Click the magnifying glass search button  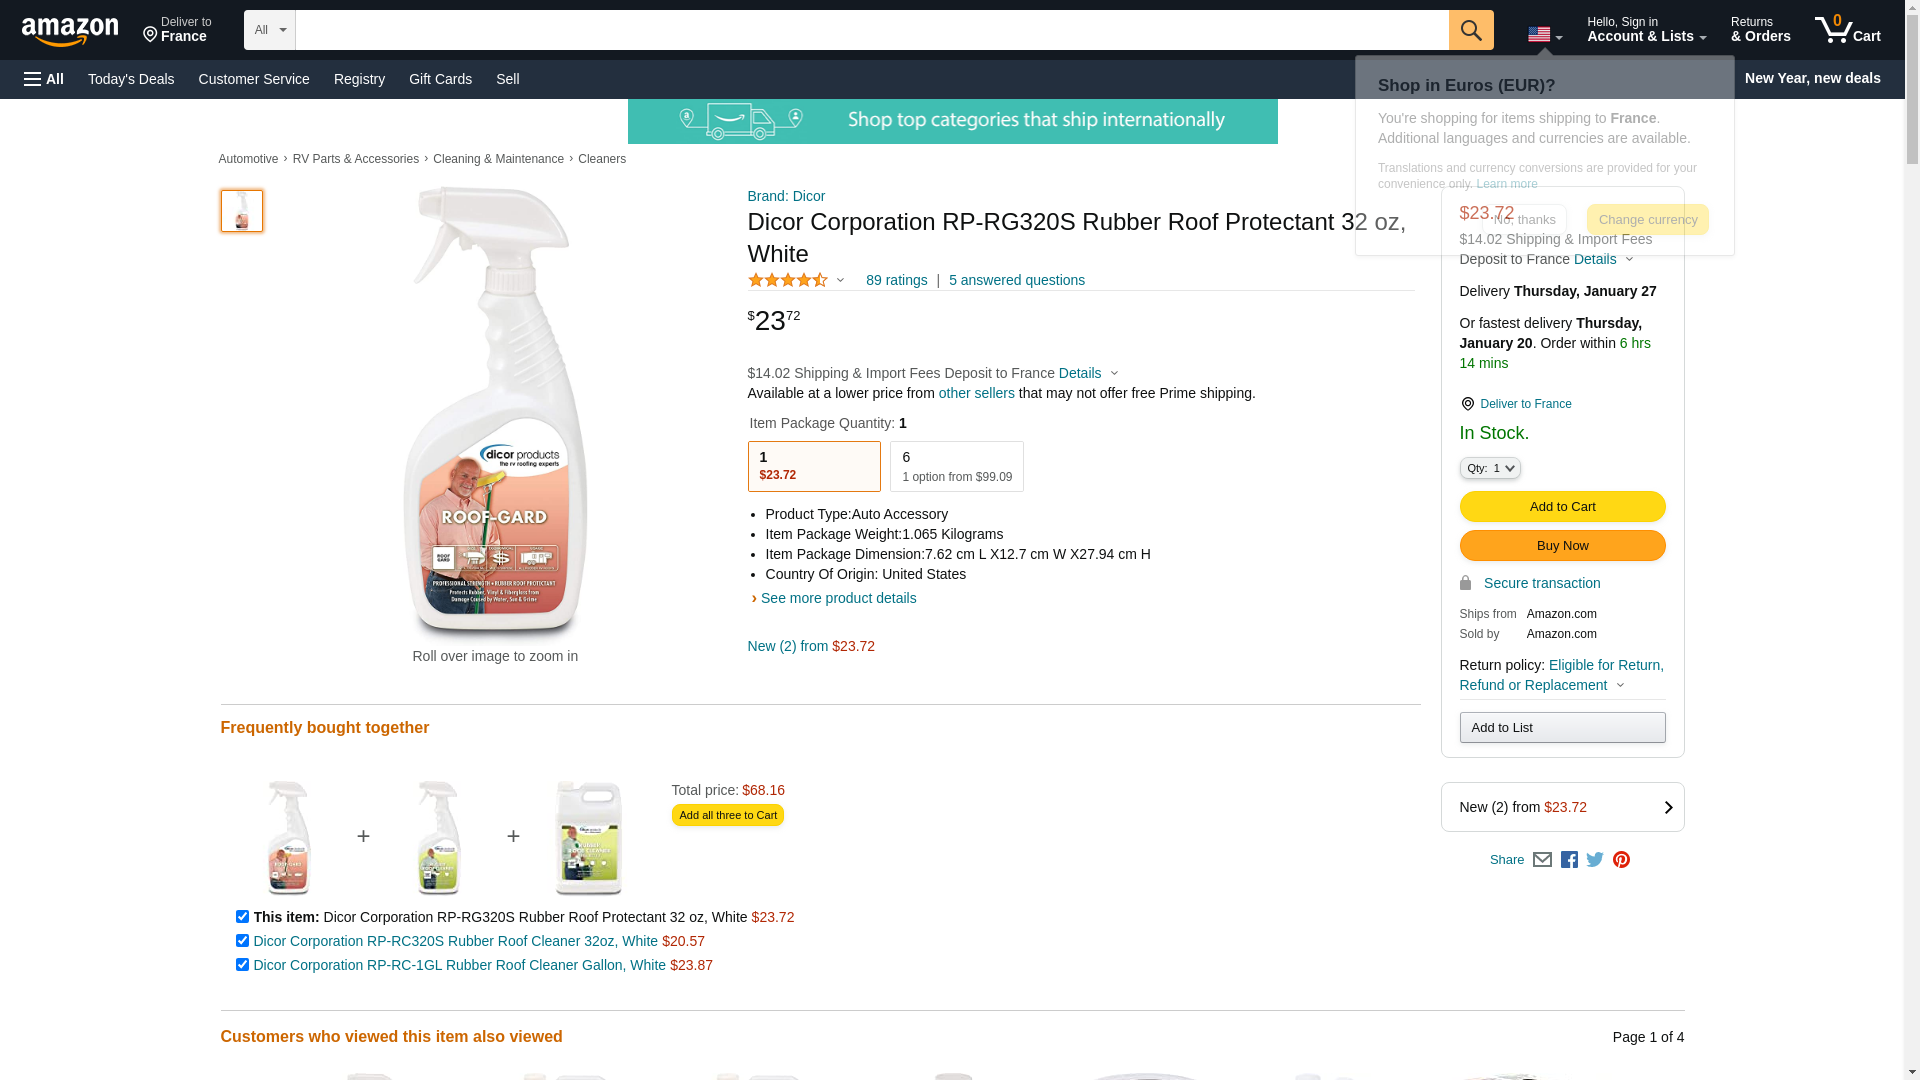coord(1470,30)
